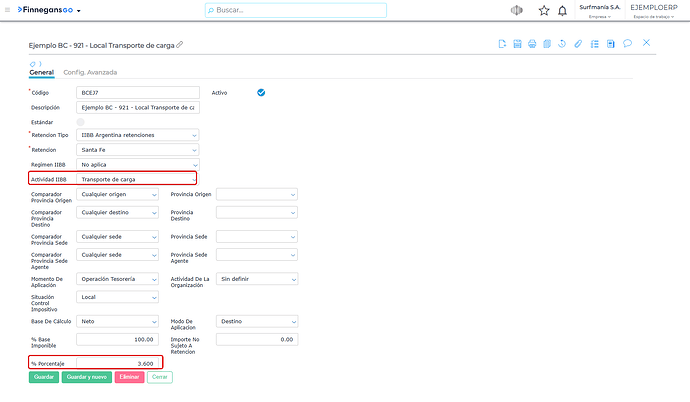Open the comments bubble icon
690x402 pixels.
[627, 43]
